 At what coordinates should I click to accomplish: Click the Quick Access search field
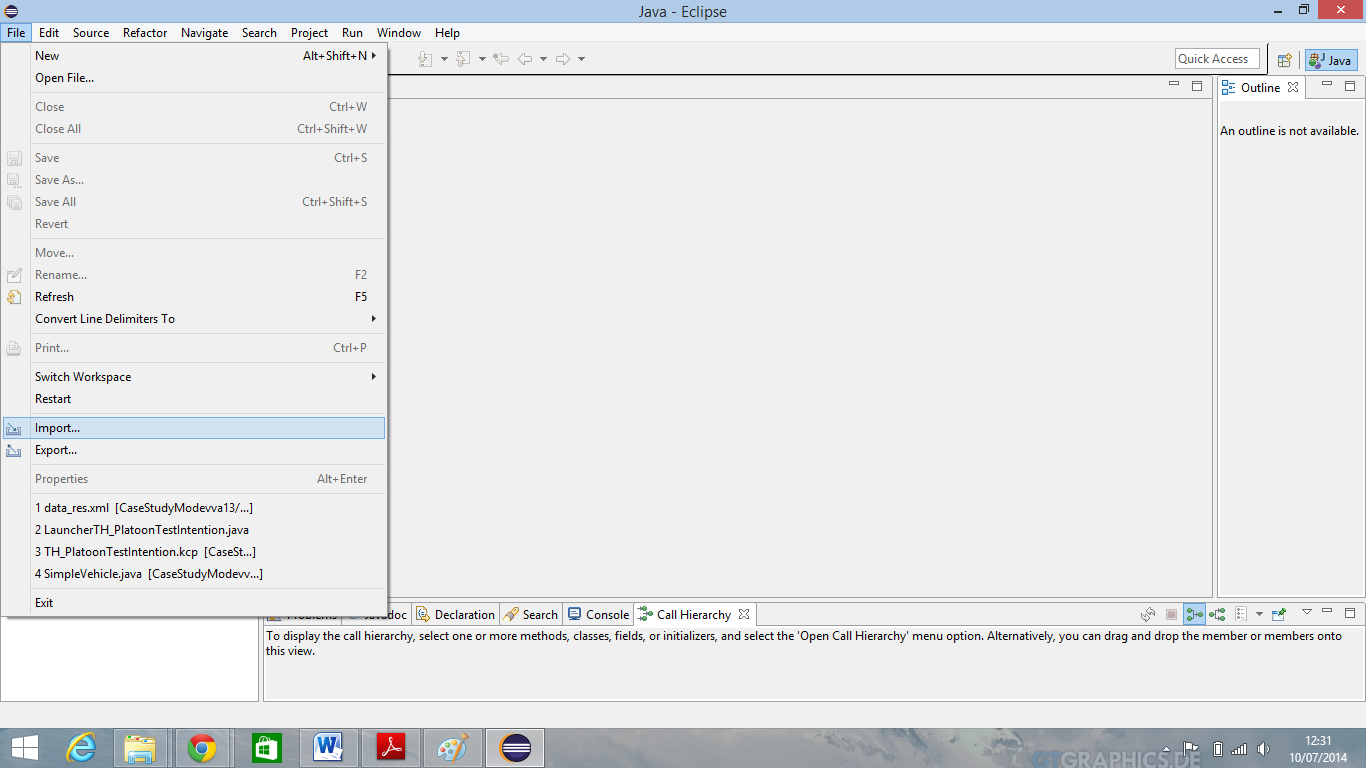click(x=1216, y=59)
